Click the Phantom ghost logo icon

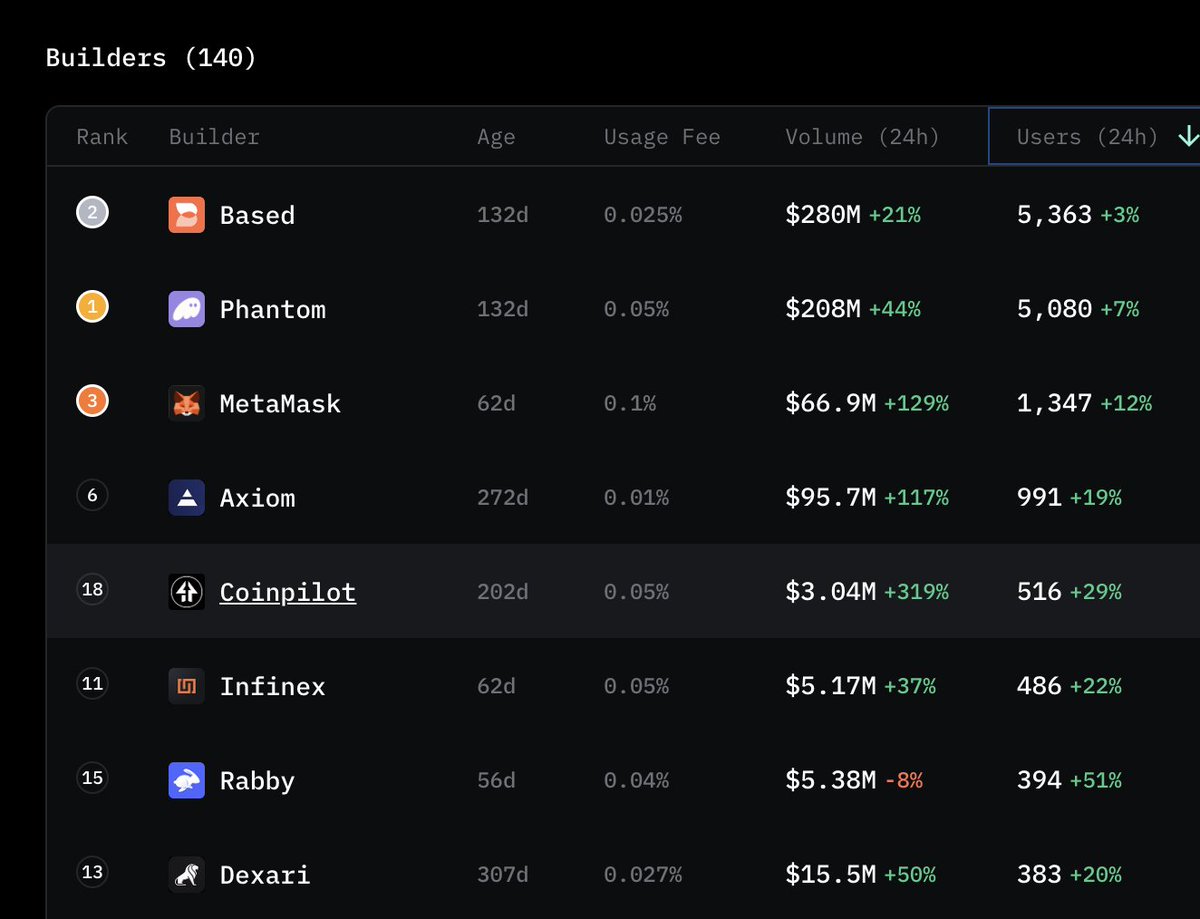187,309
